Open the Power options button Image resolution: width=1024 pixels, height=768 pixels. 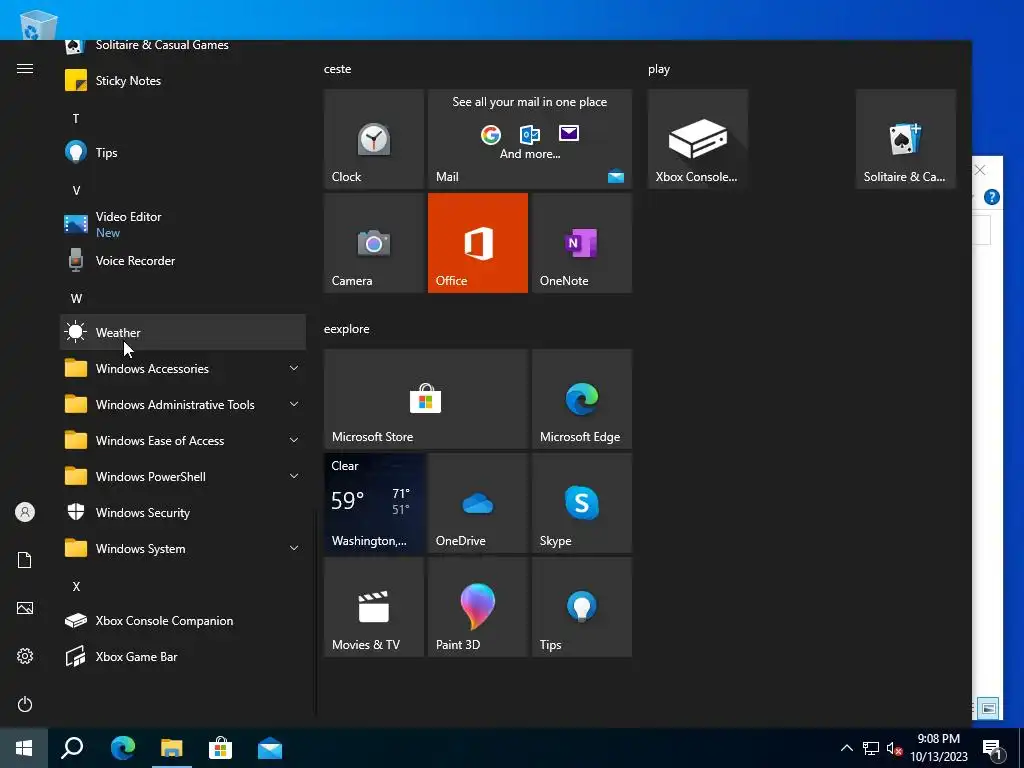pos(25,704)
